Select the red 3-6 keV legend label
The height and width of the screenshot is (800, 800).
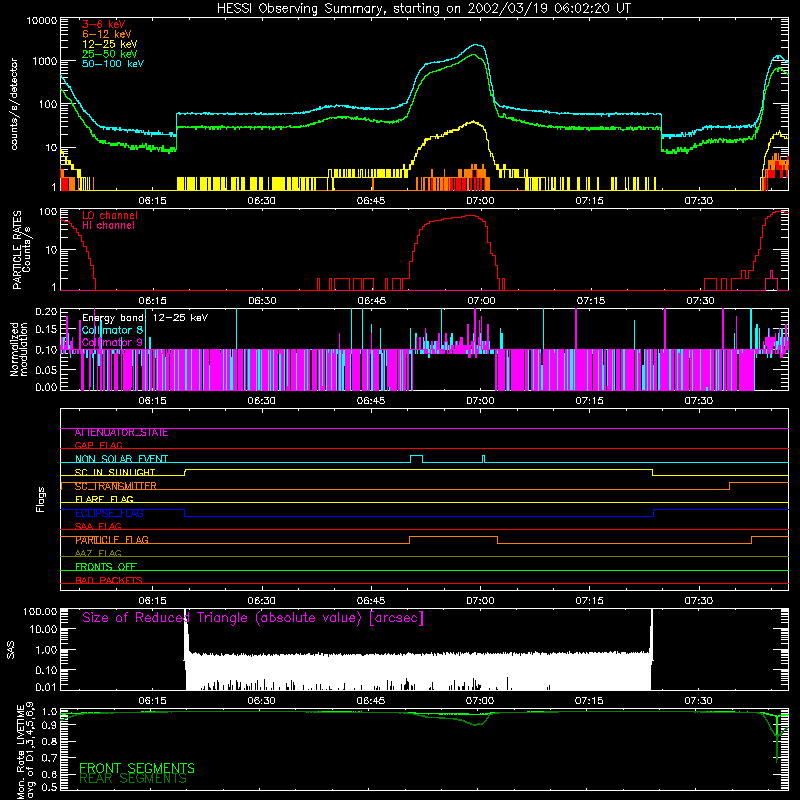pyautogui.click(x=104, y=24)
